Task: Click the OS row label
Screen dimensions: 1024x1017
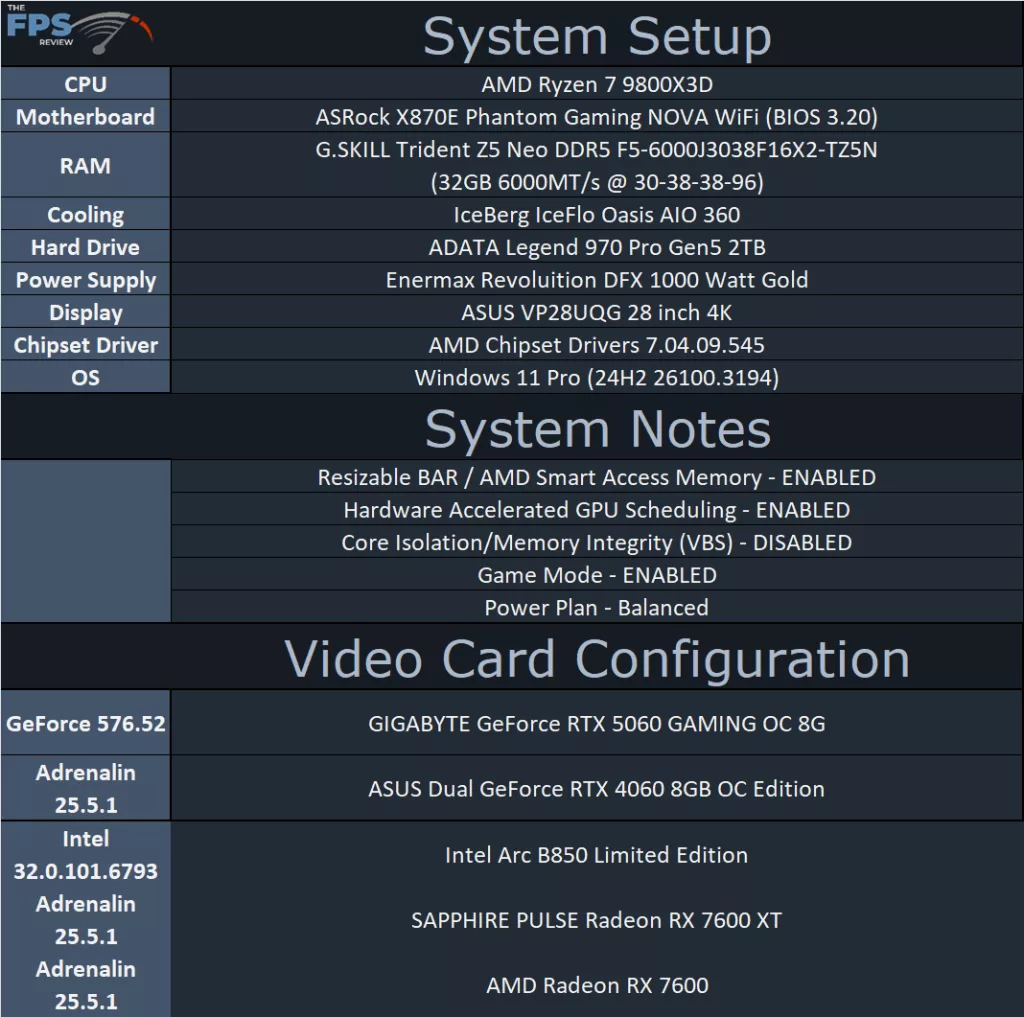Action: (x=86, y=378)
